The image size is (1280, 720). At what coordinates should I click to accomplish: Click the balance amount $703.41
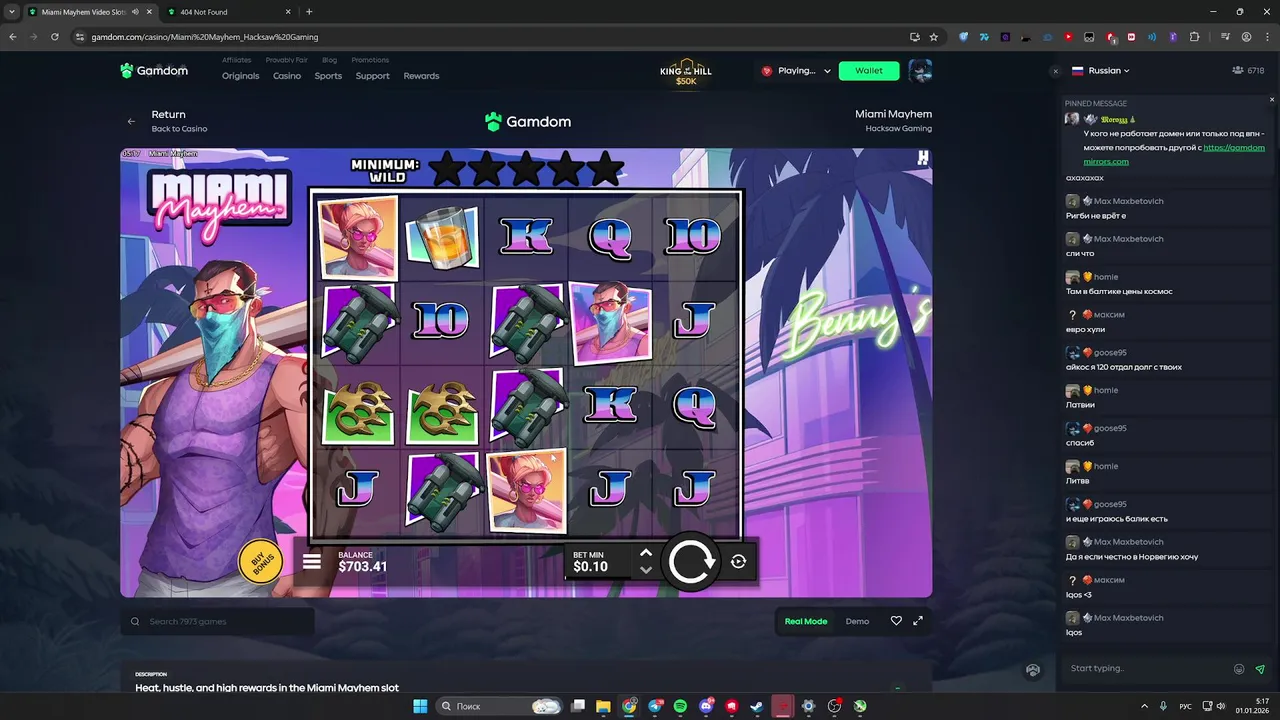[363, 567]
